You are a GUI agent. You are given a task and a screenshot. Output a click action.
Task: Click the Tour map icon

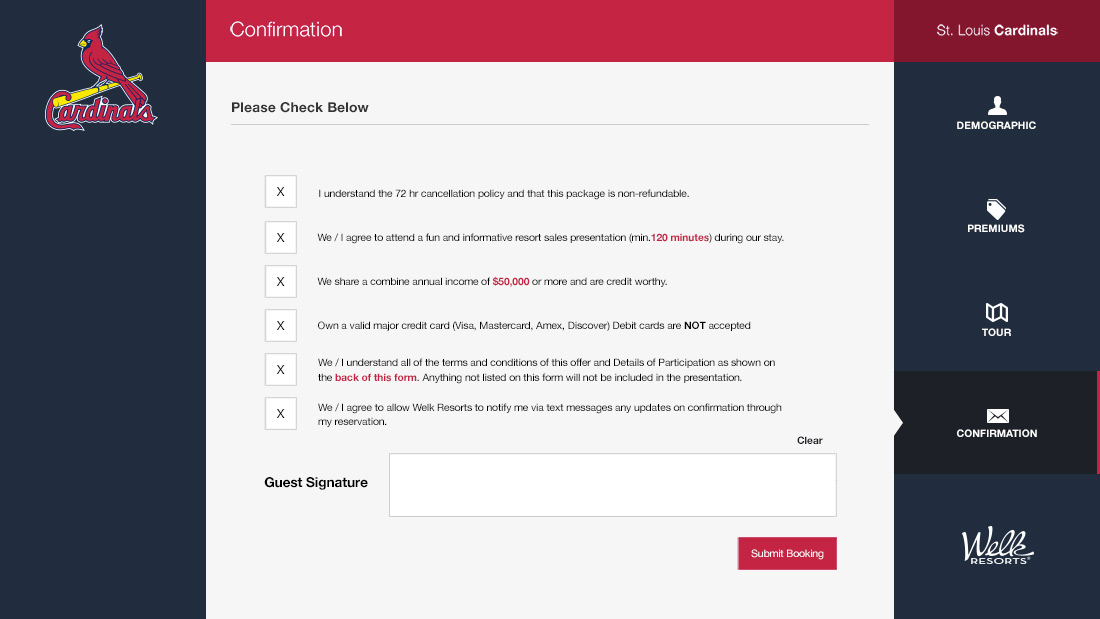(997, 312)
